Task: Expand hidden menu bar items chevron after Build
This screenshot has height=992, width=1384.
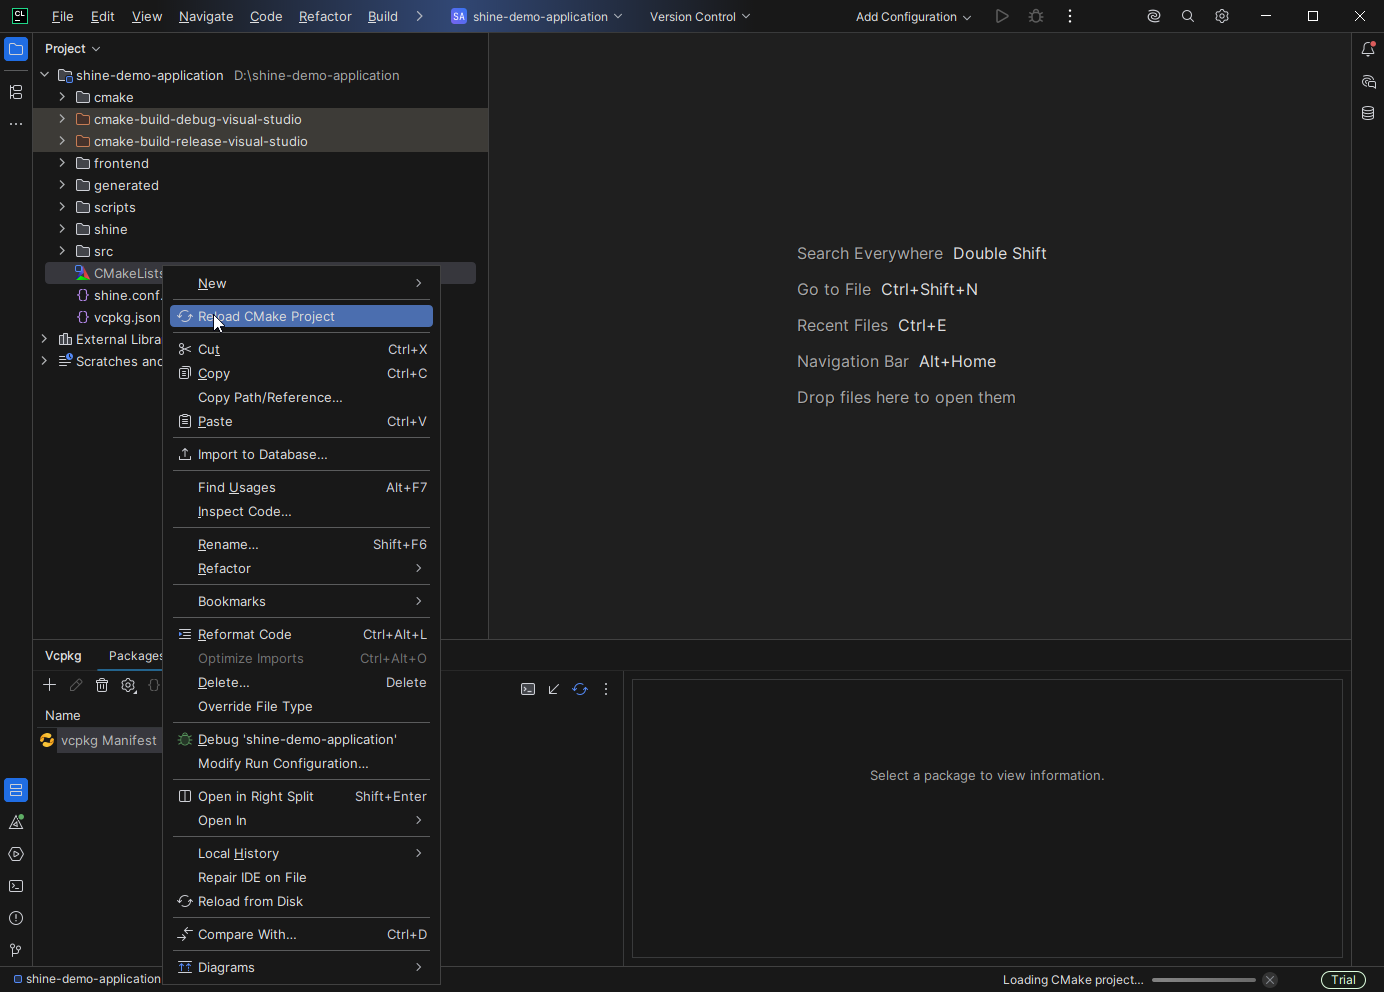Action: pyautogui.click(x=419, y=16)
